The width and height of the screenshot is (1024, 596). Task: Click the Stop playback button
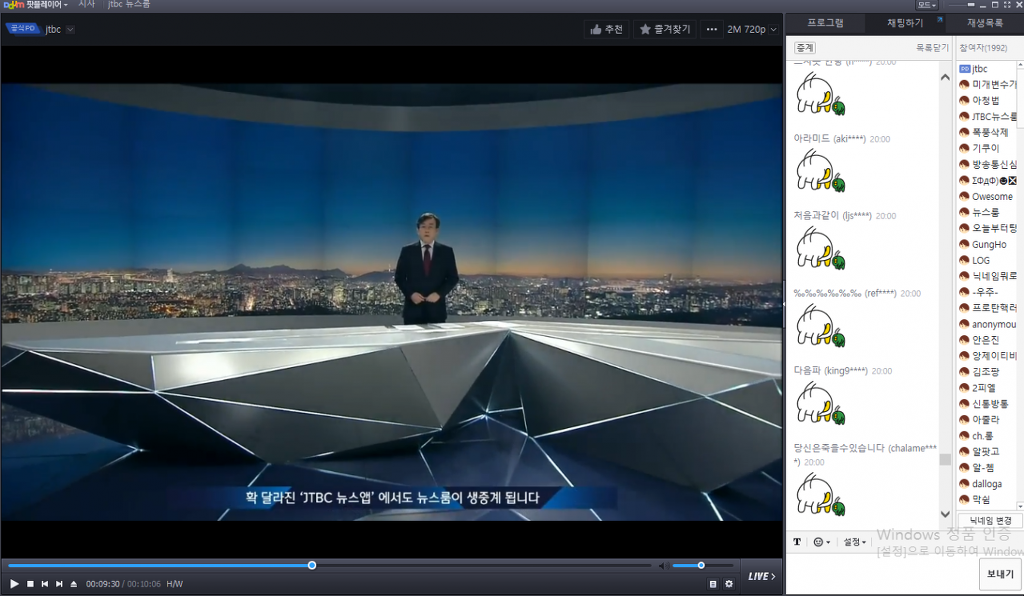30,584
